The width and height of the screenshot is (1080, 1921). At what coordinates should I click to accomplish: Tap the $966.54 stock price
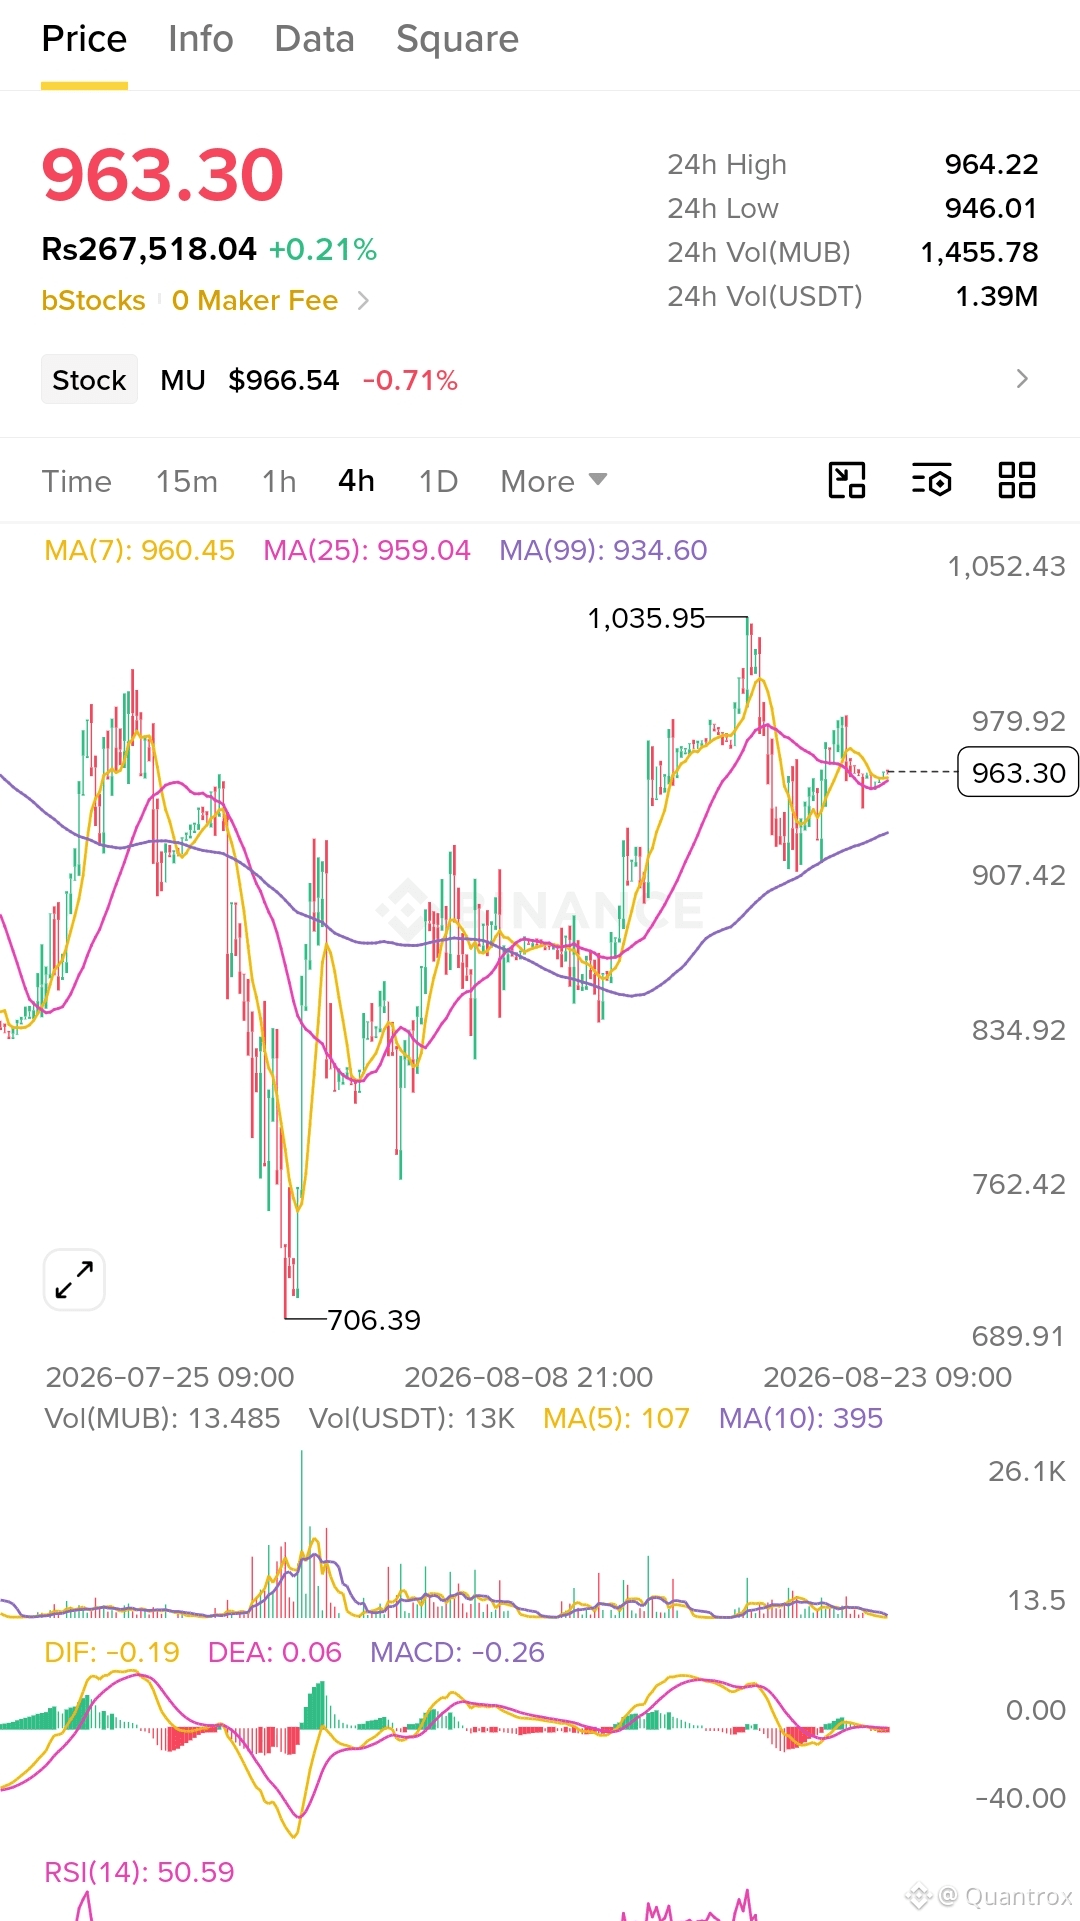pos(284,380)
